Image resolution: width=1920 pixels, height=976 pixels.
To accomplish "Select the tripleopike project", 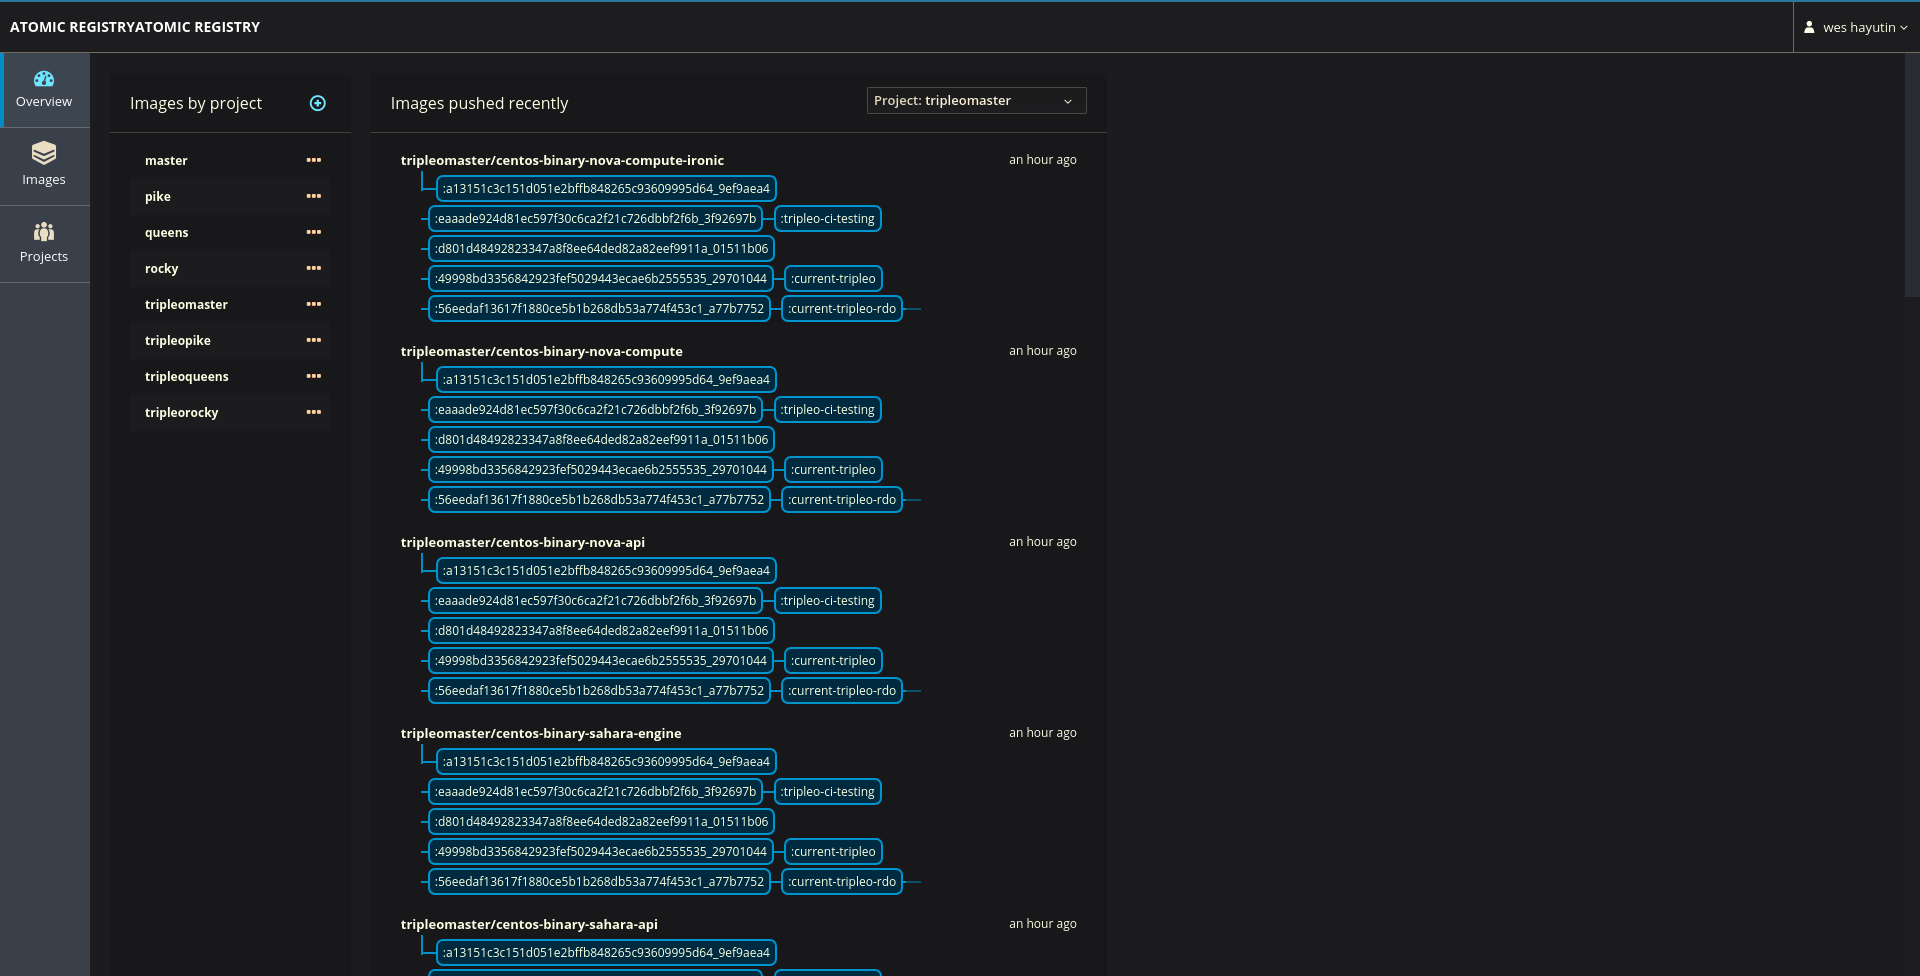I will click(x=177, y=341).
